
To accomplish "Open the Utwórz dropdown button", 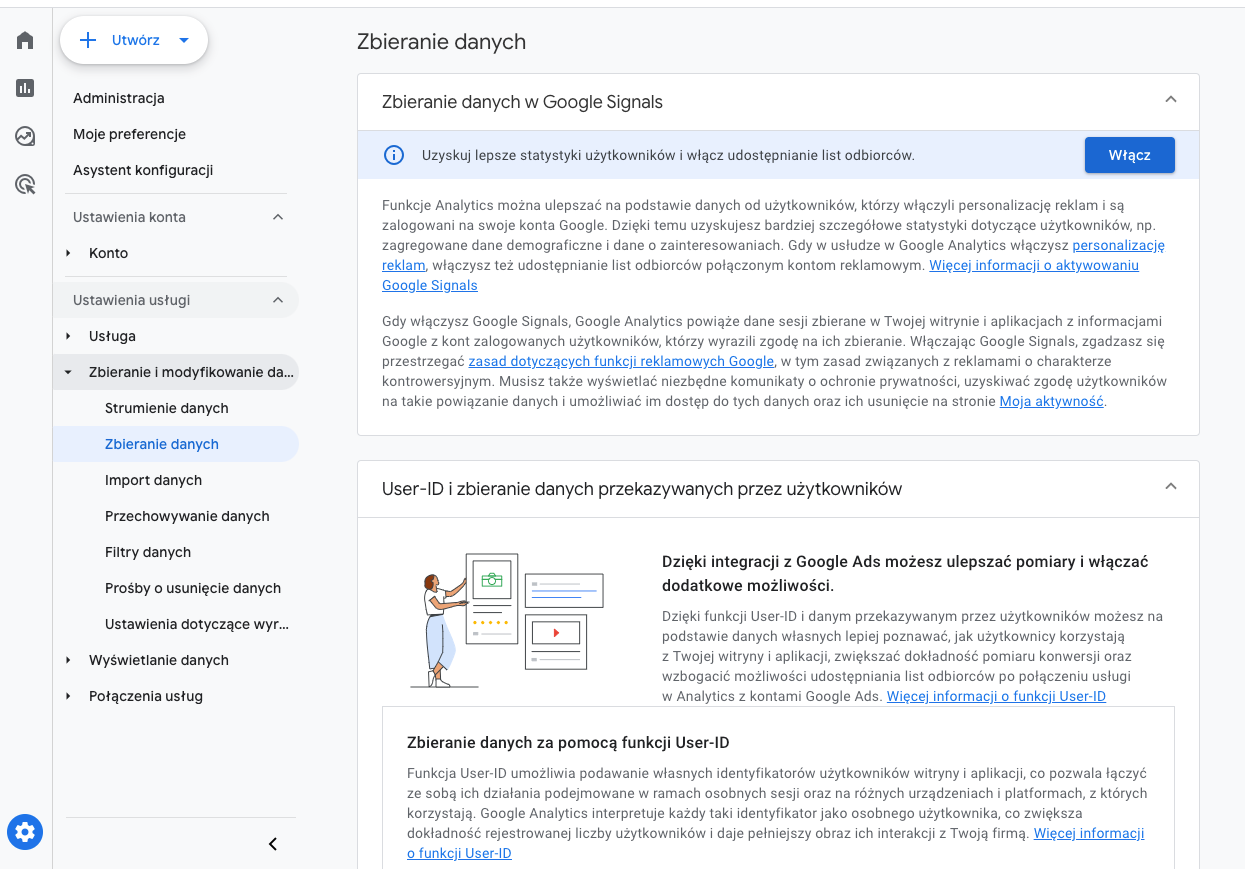I will [x=134, y=40].
